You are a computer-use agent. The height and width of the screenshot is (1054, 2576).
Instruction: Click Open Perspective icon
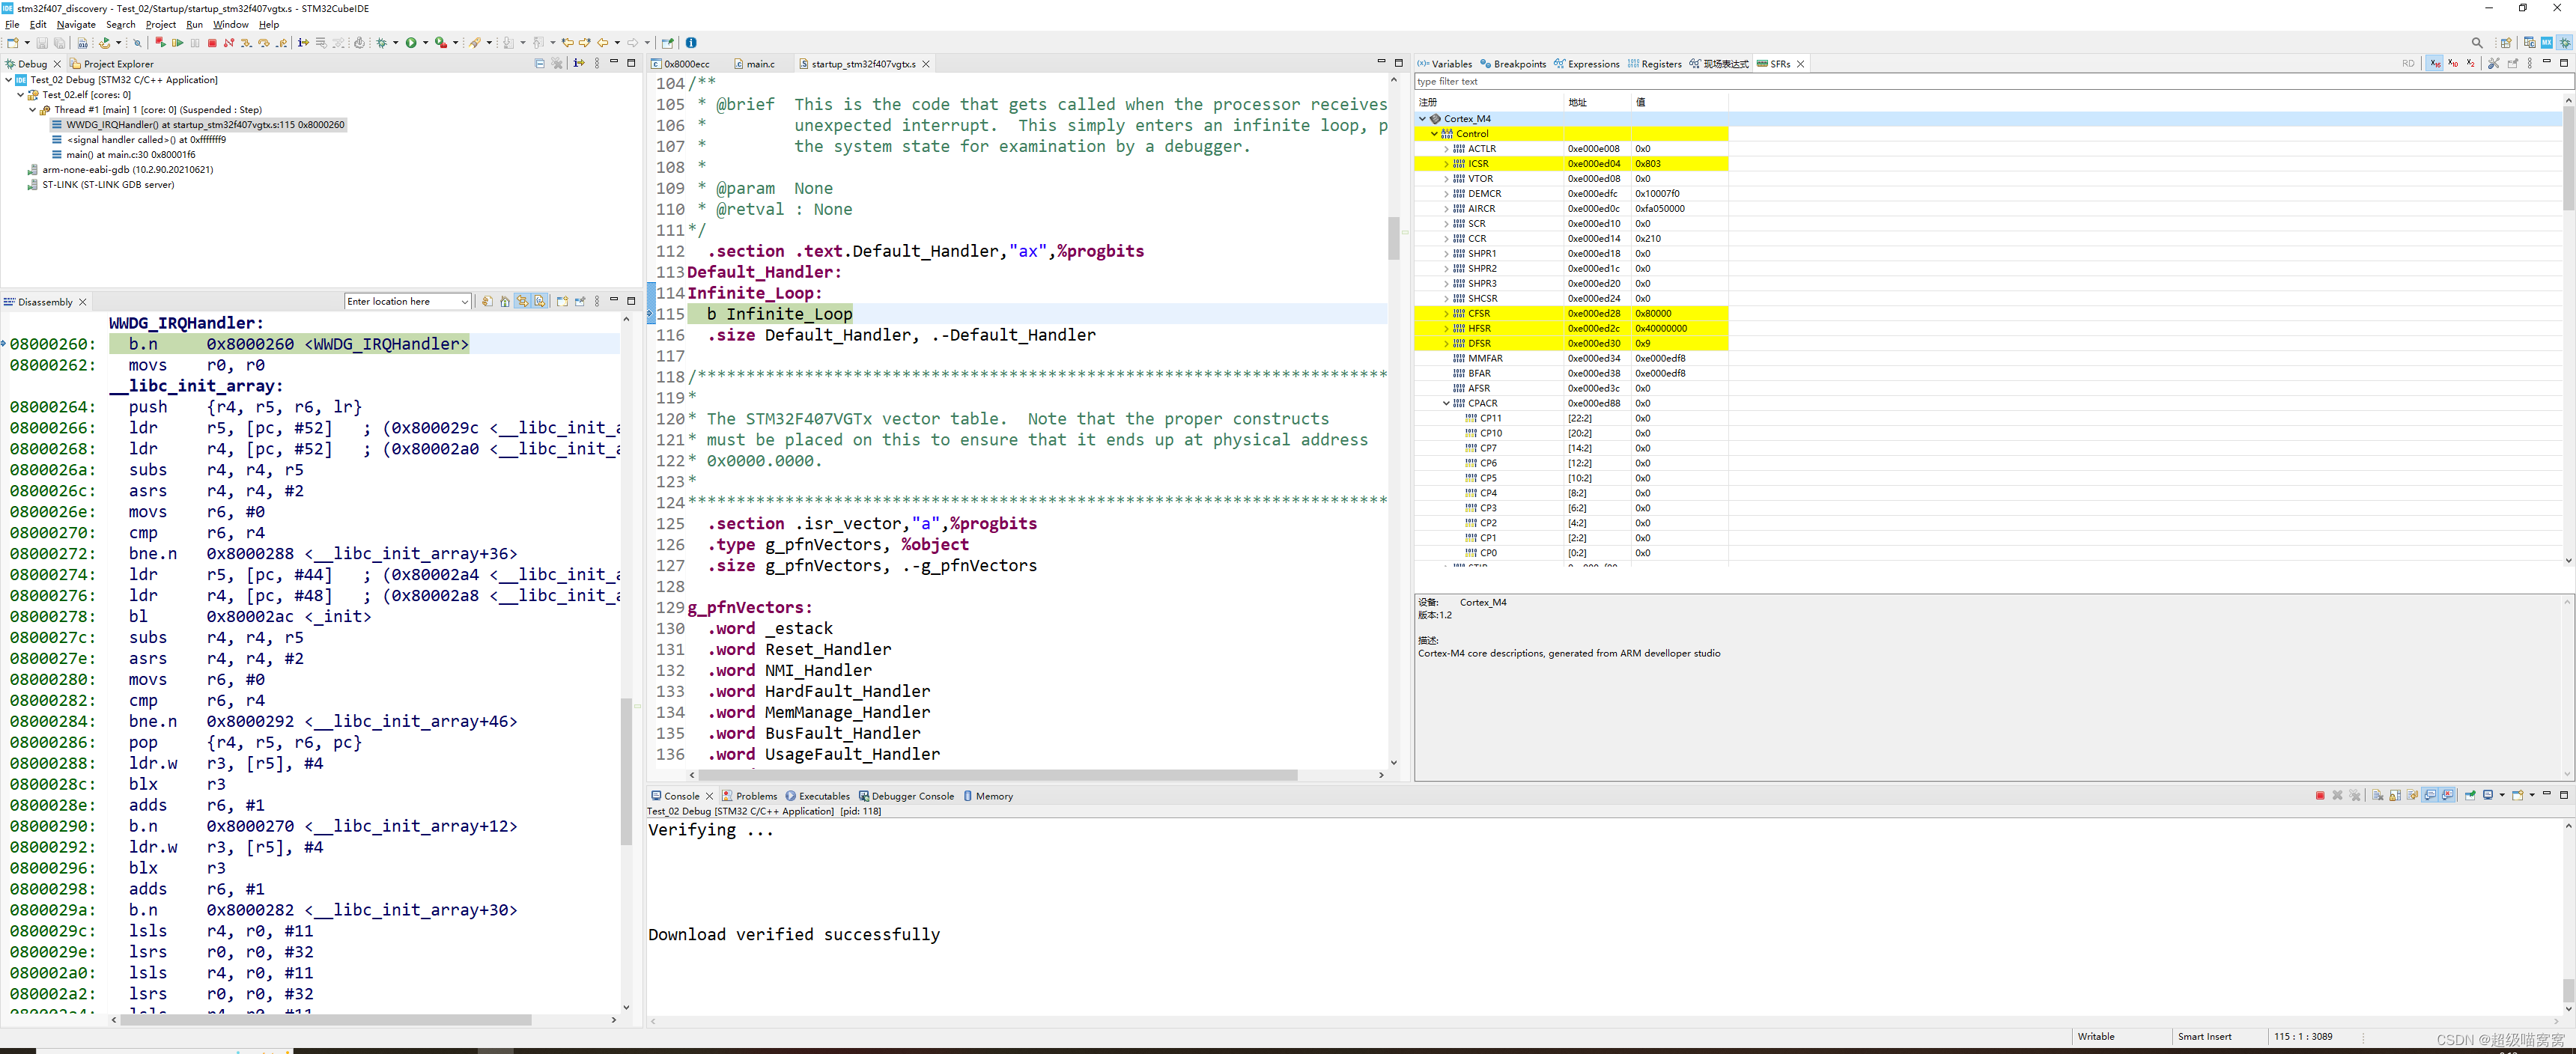click(2506, 43)
